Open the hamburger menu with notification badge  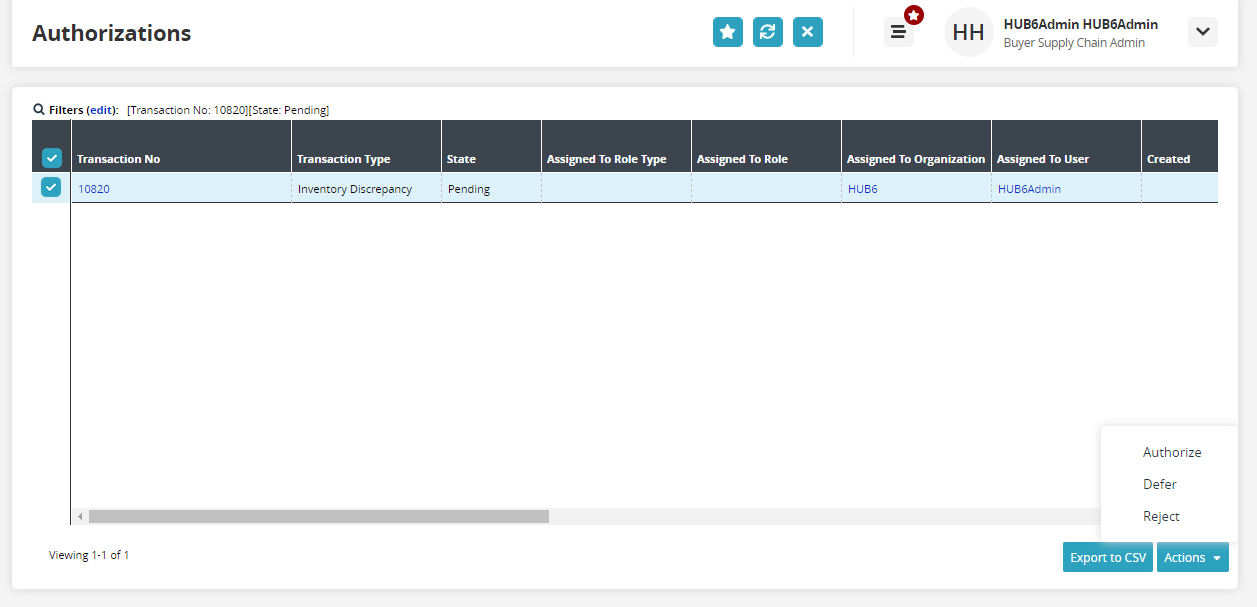[x=898, y=32]
